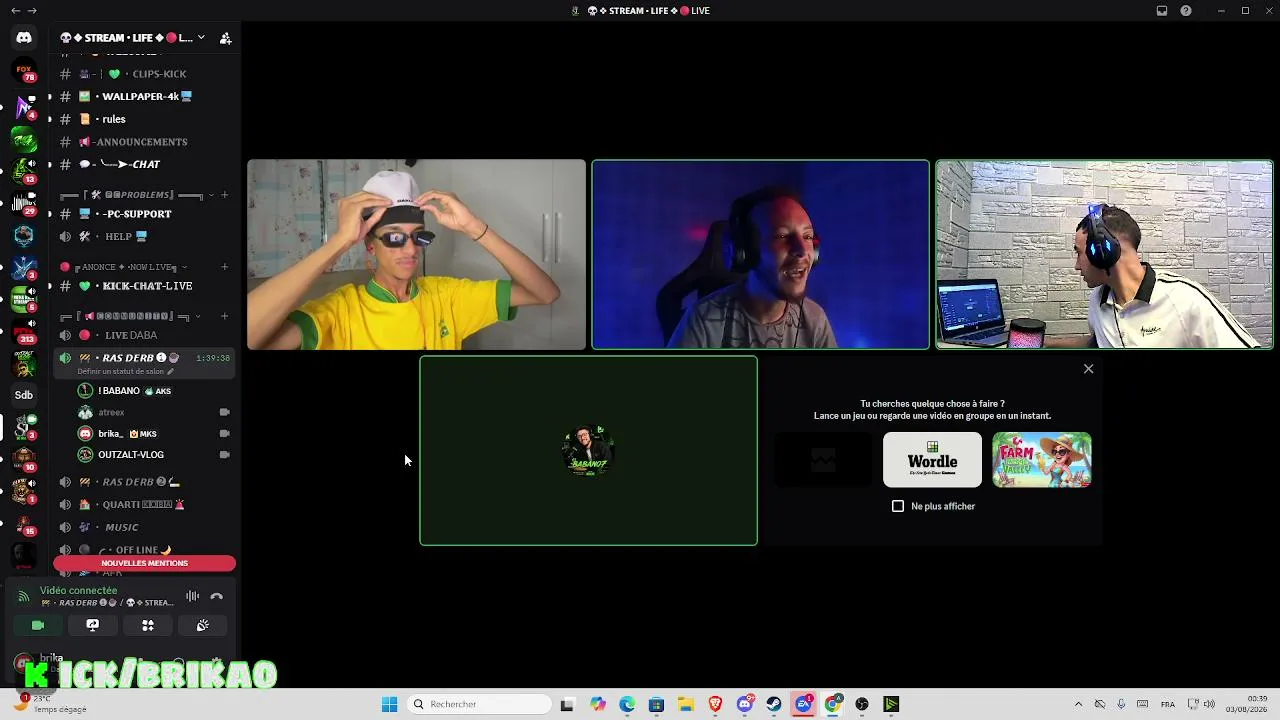Image resolution: width=1280 pixels, height=720 pixels.
Task: Join the HELP voice channel
Action: pyautogui.click(x=144, y=236)
